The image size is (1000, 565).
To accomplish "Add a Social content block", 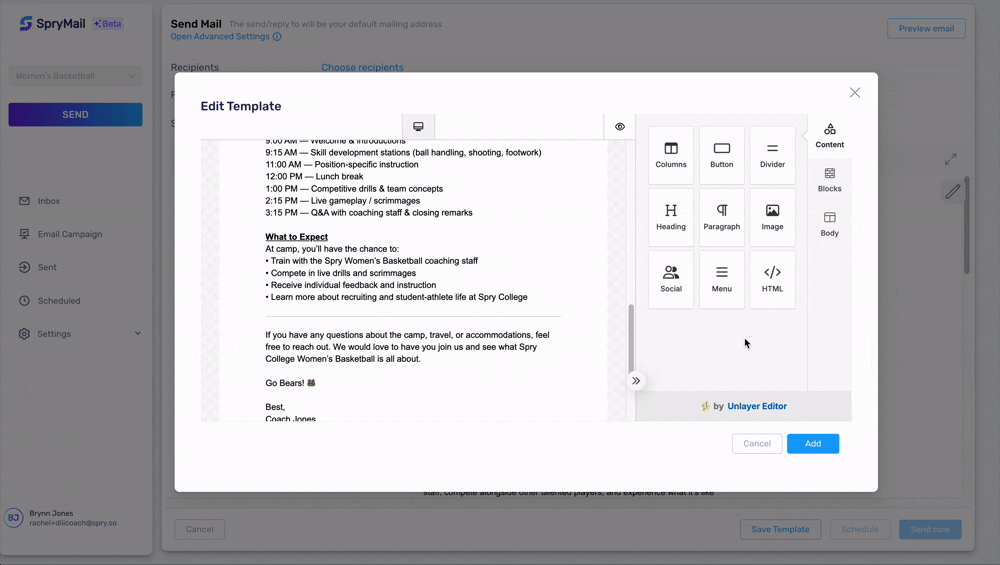I will click(671, 279).
